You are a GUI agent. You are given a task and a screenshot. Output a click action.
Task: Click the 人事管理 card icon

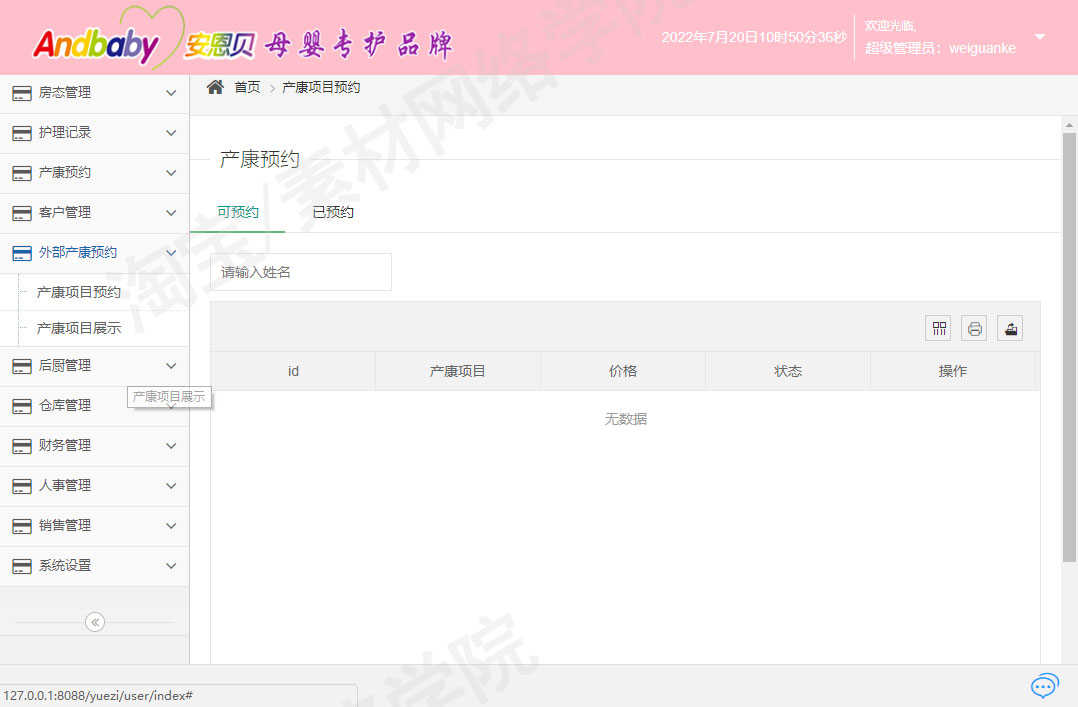click(x=22, y=486)
